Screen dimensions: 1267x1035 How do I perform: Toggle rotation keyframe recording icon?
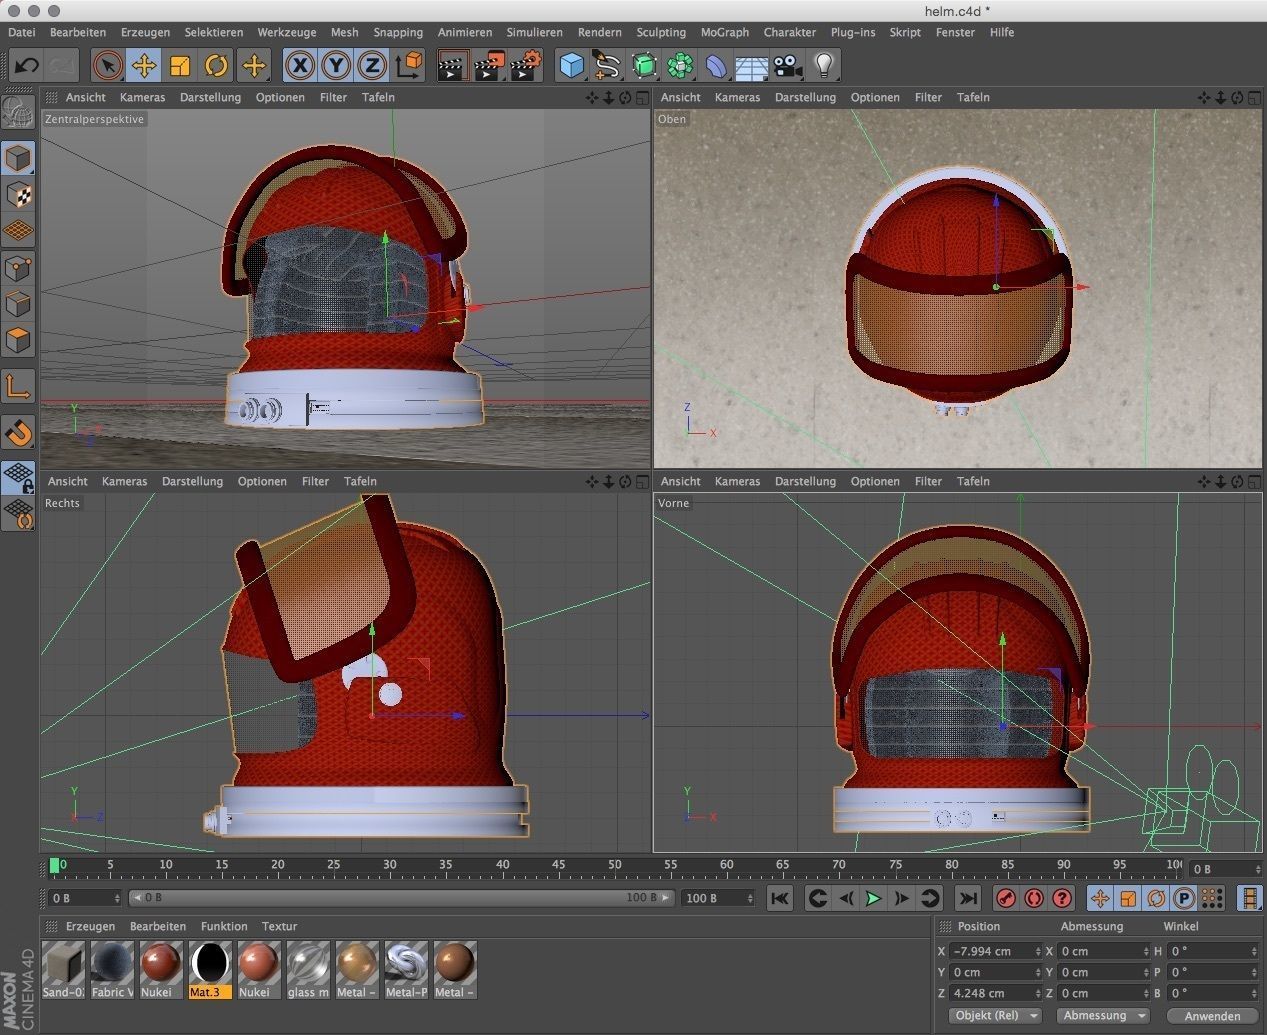point(1156,898)
